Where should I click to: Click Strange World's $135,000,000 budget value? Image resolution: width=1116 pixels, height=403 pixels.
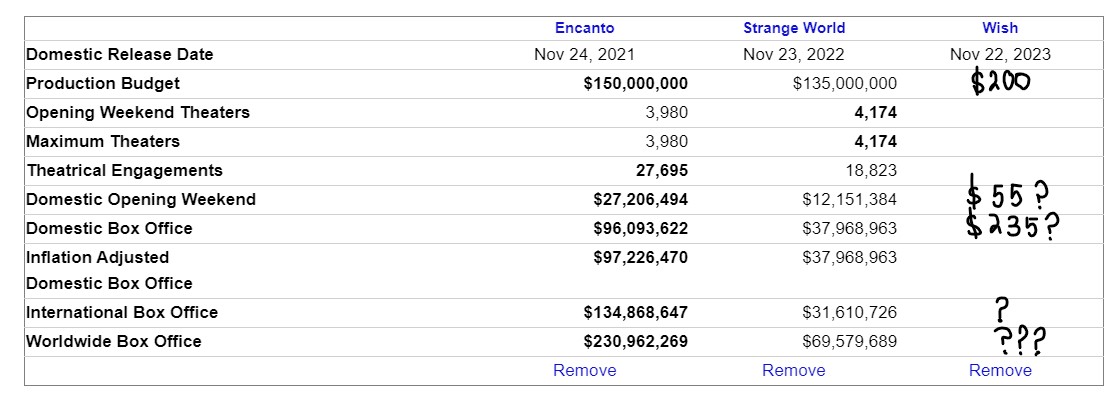(845, 84)
